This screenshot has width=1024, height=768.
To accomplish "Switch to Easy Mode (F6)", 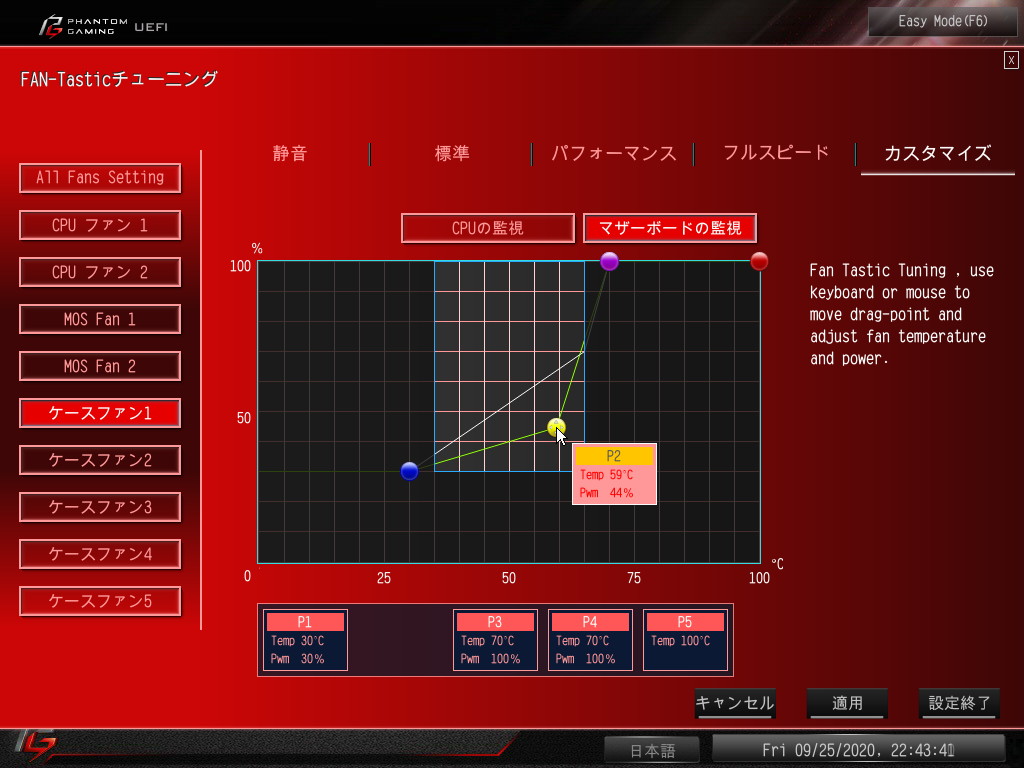I will 942,21.
